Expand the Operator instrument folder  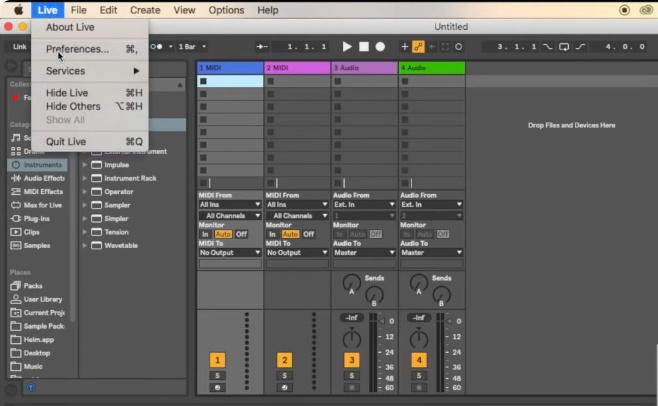tap(84, 192)
